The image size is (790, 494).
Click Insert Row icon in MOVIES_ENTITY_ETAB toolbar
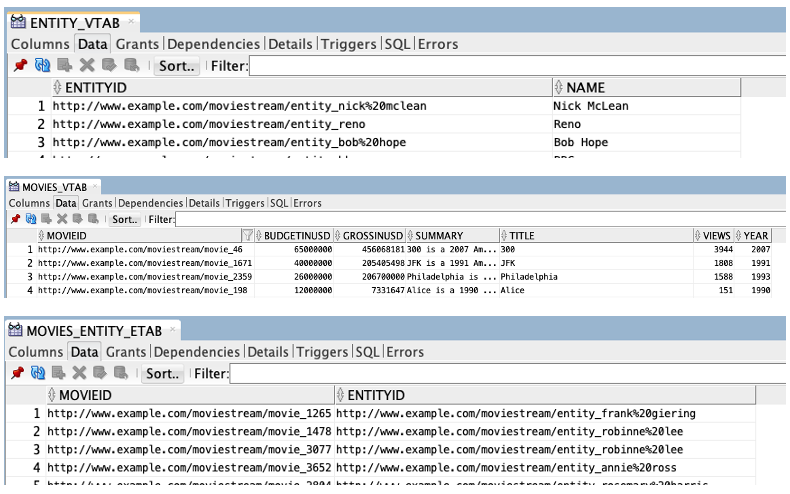point(63,373)
